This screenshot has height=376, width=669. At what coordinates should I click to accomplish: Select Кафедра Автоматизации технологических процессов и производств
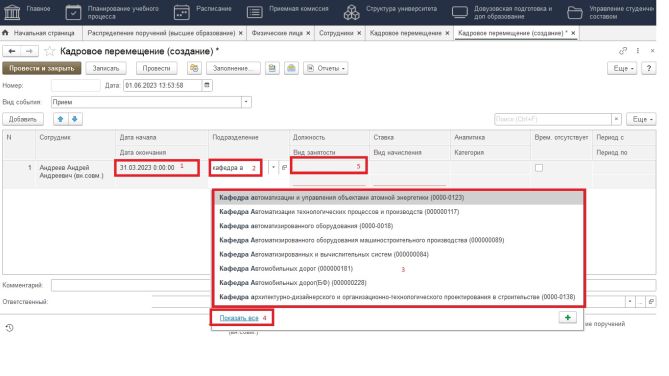pyautogui.click(x=398, y=212)
